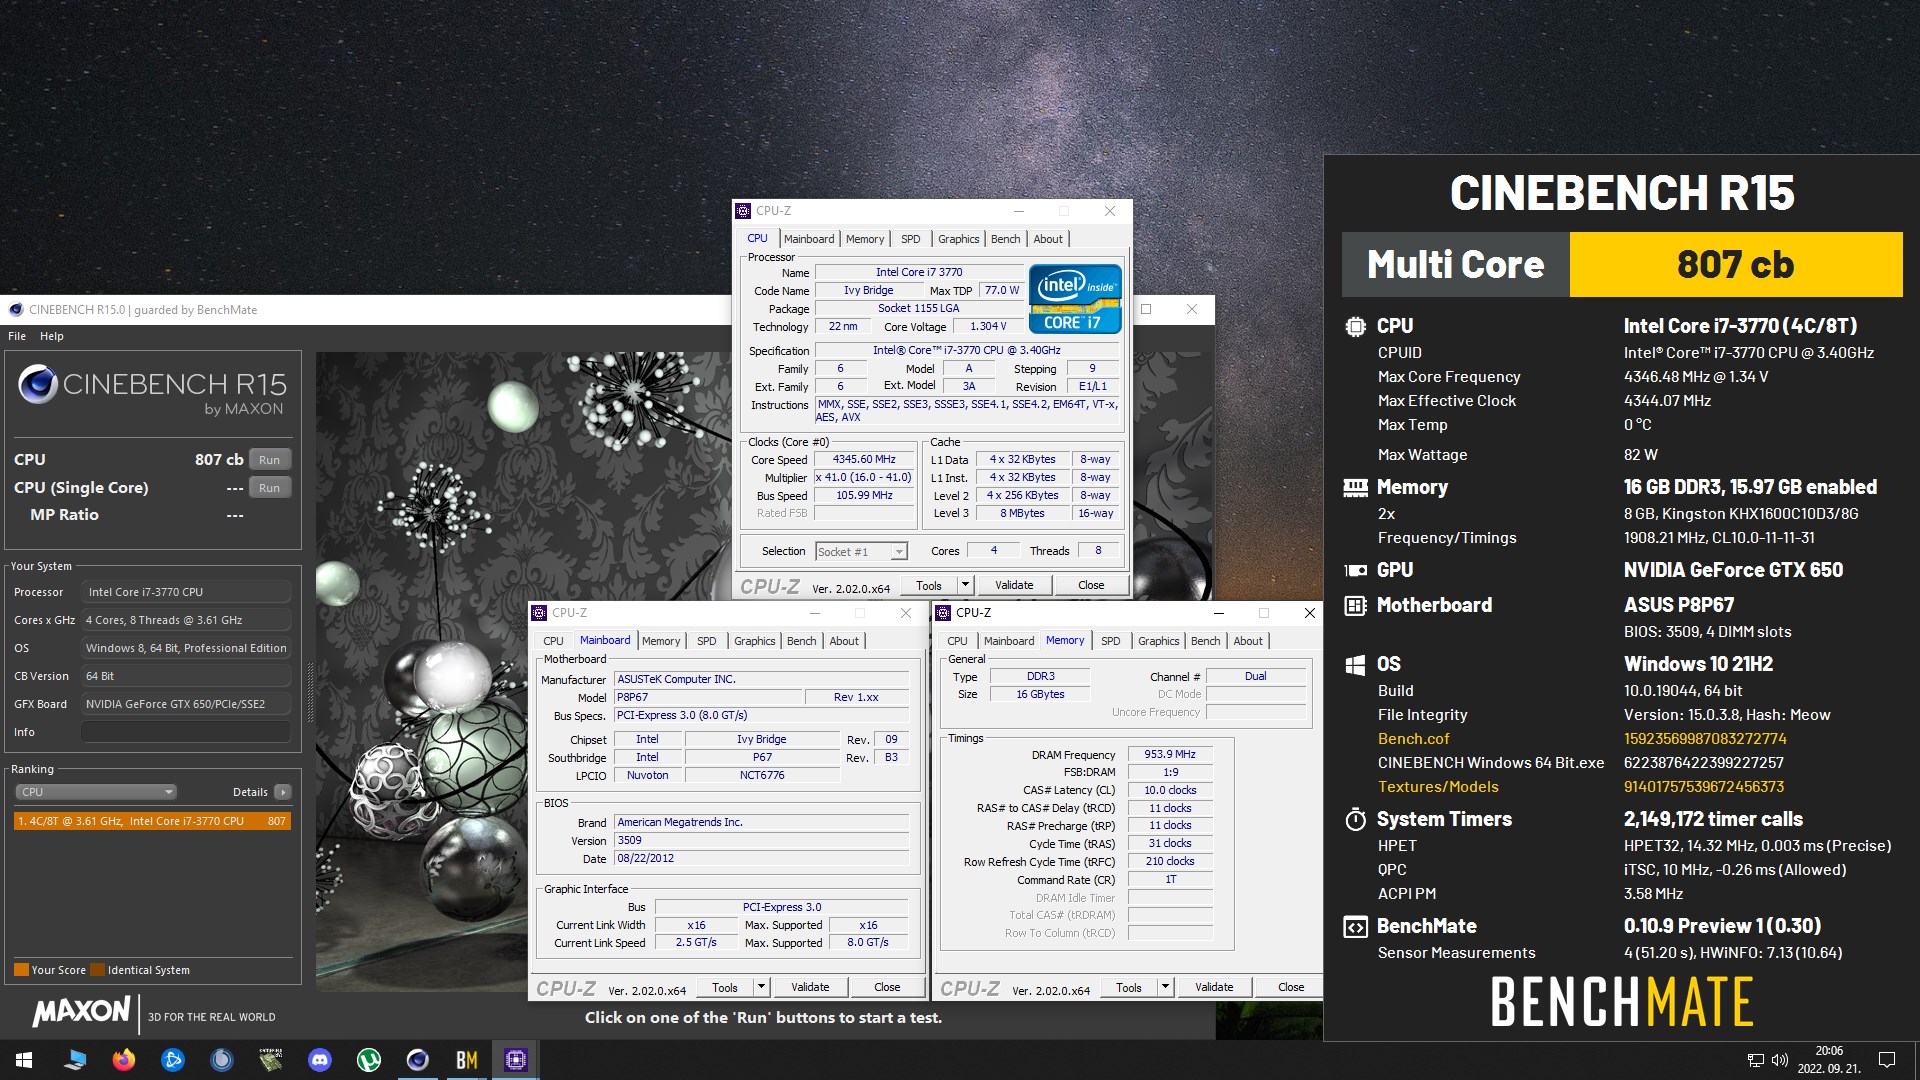Click the Memory icon in BenchMate panel
1920x1080 pixels.
(1355, 487)
